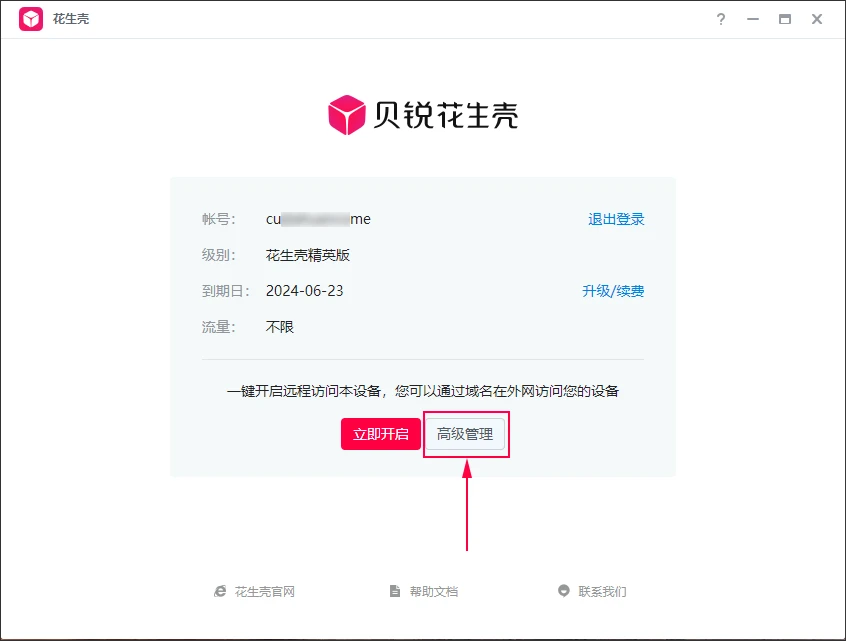Click the 花生壳精英版 level text

click(308, 255)
